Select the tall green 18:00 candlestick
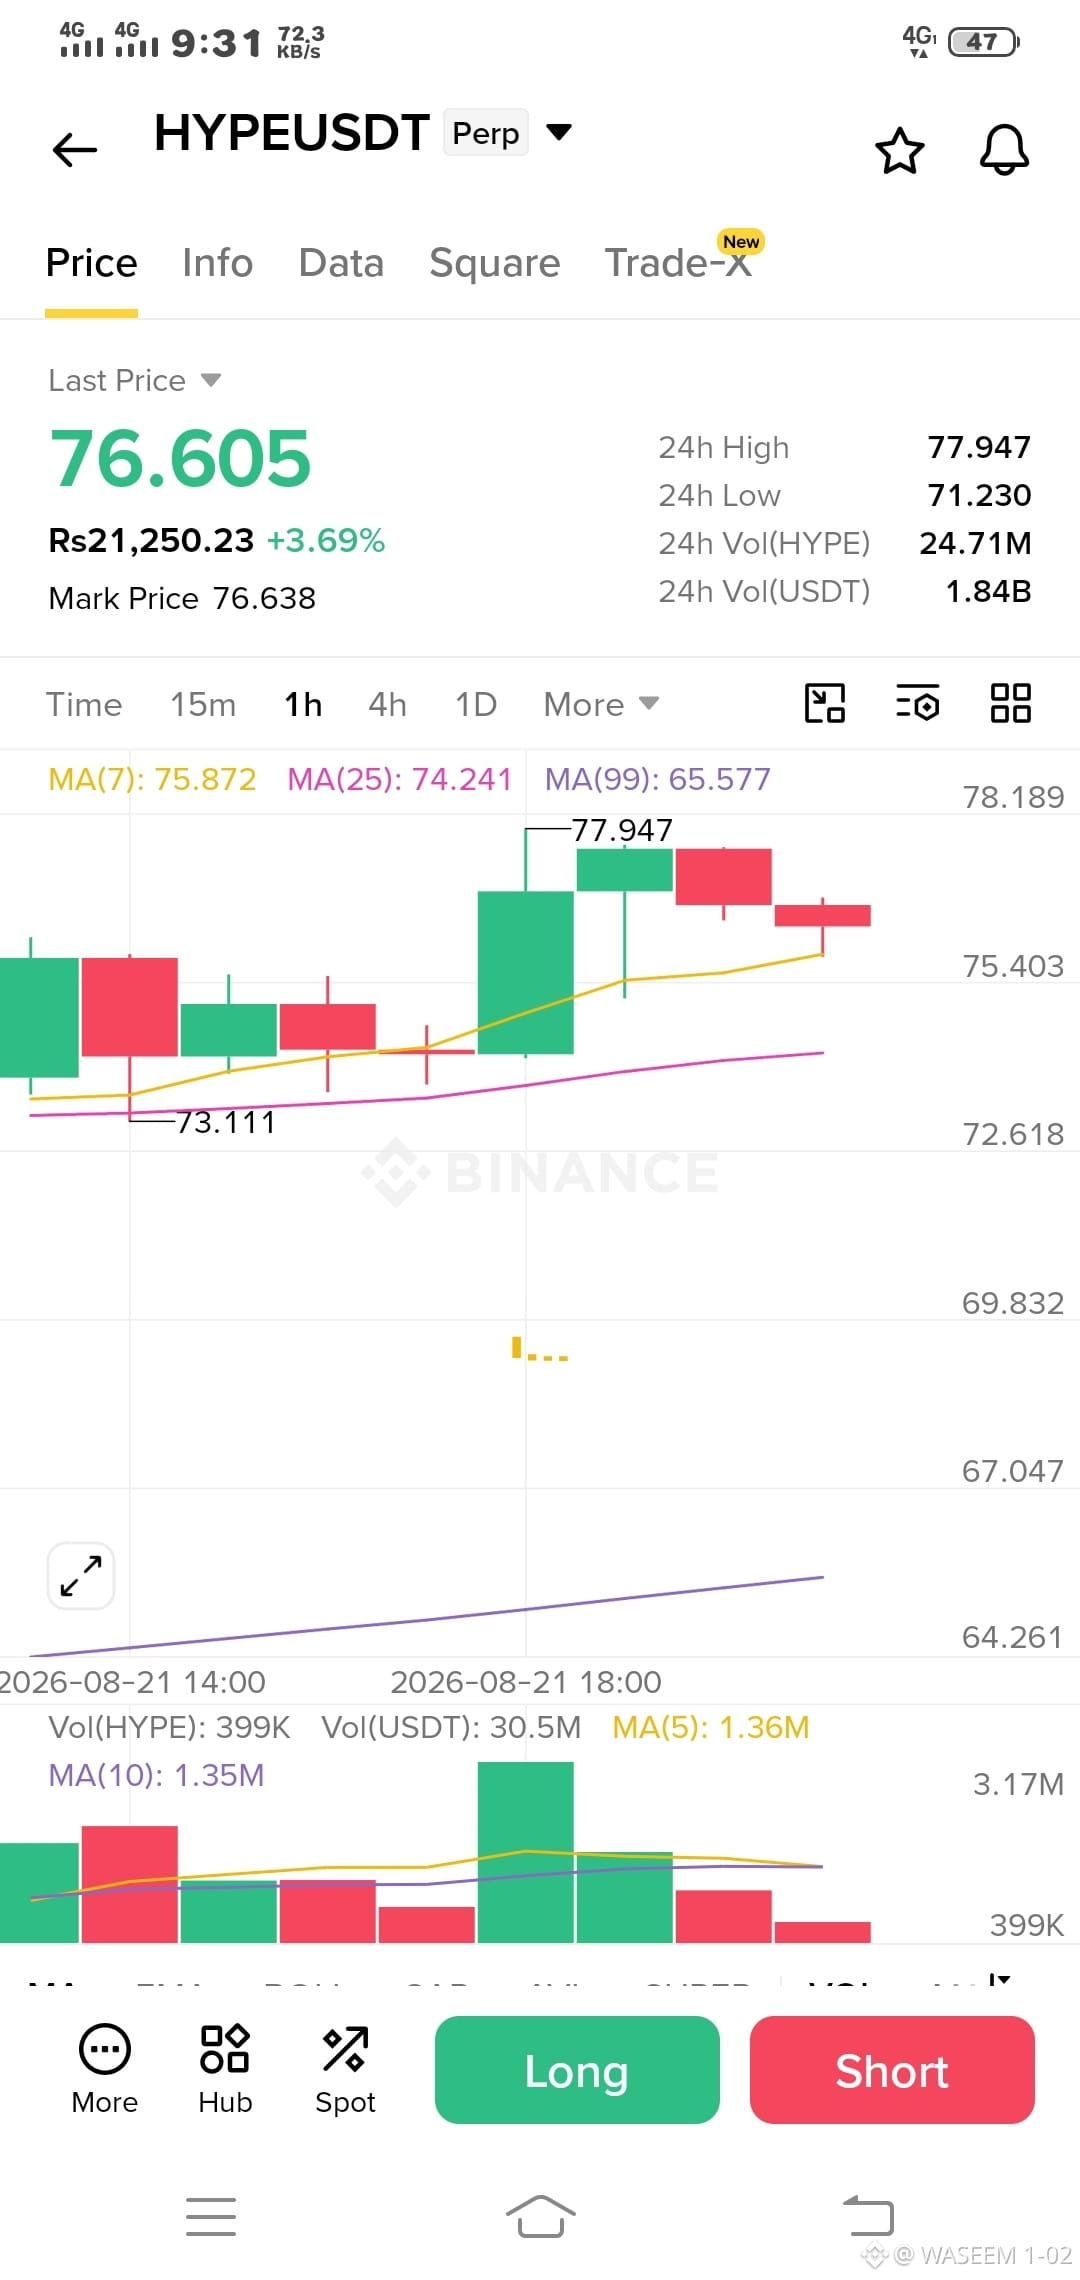This screenshot has width=1080, height=2280. 526,972
